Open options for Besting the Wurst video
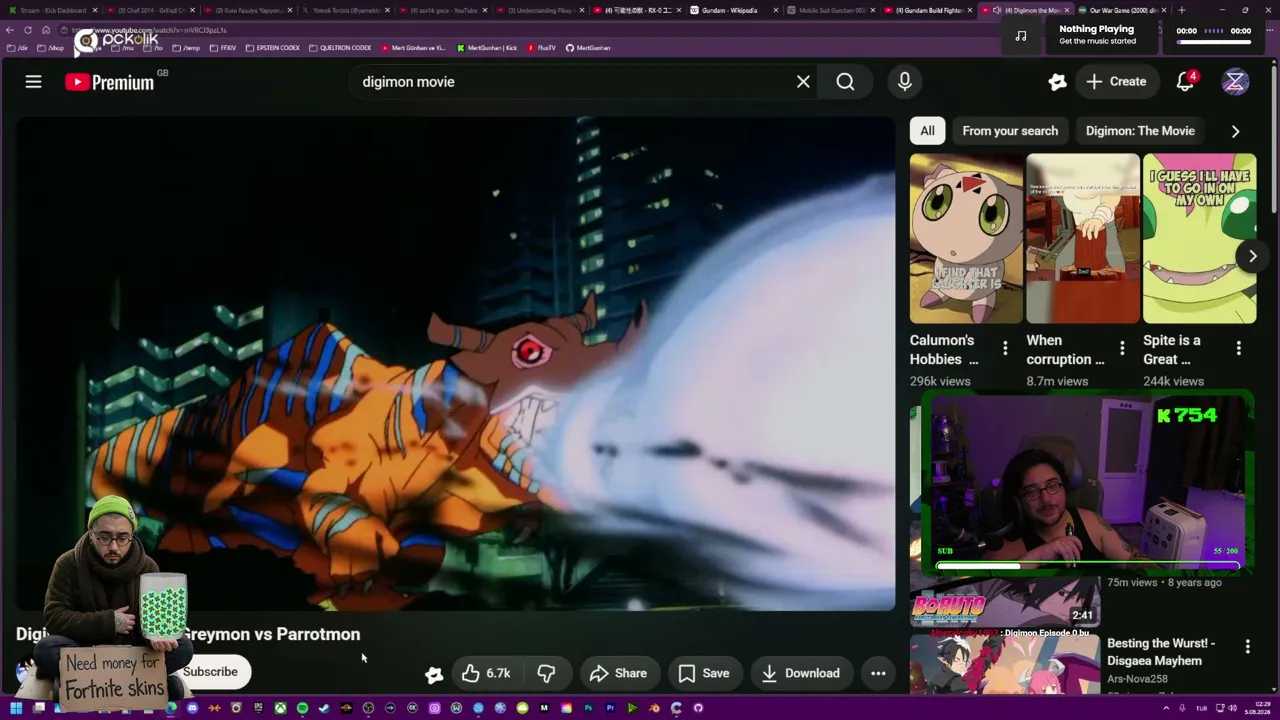The width and height of the screenshot is (1280, 720). (1247, 647)
